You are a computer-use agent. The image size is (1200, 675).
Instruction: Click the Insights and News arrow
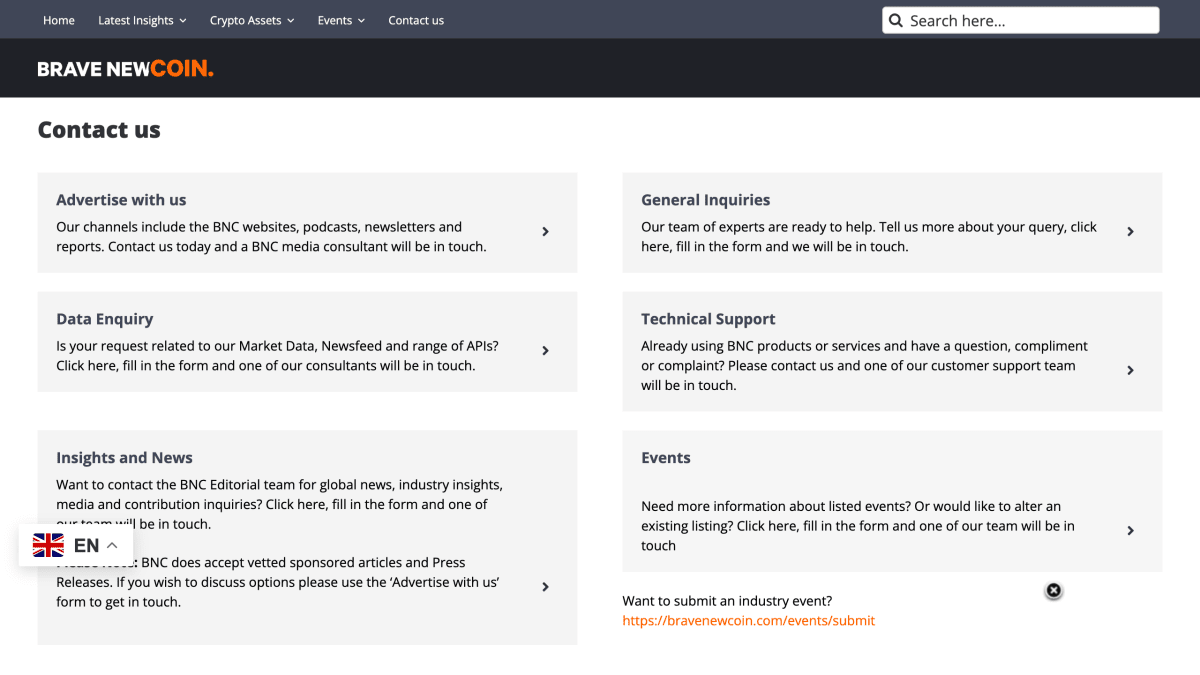coord(545,587)
